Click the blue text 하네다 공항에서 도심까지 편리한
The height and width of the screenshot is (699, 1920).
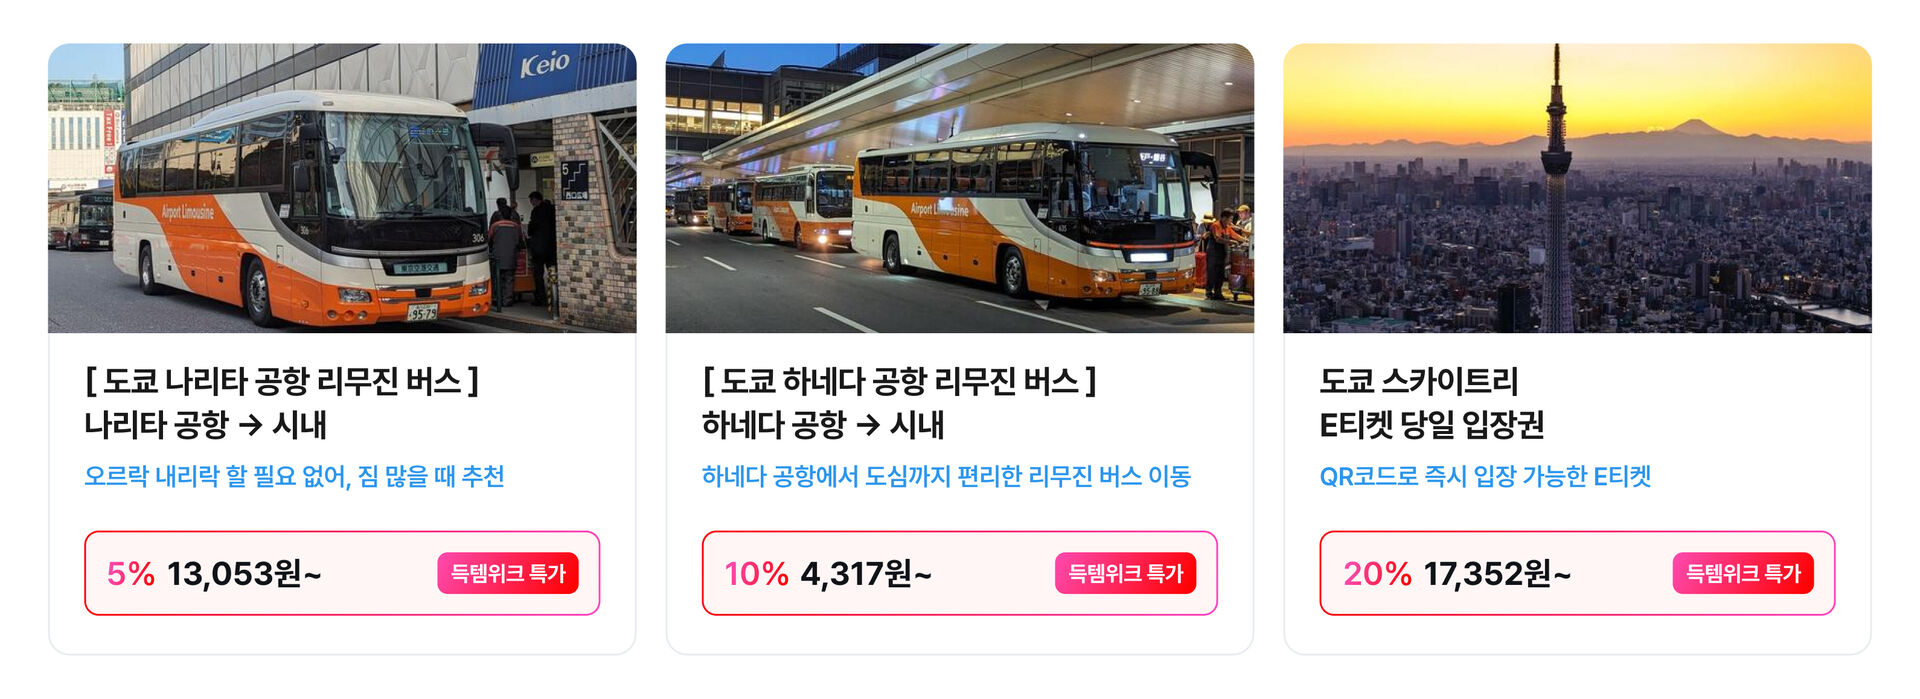tap(862, 476)
